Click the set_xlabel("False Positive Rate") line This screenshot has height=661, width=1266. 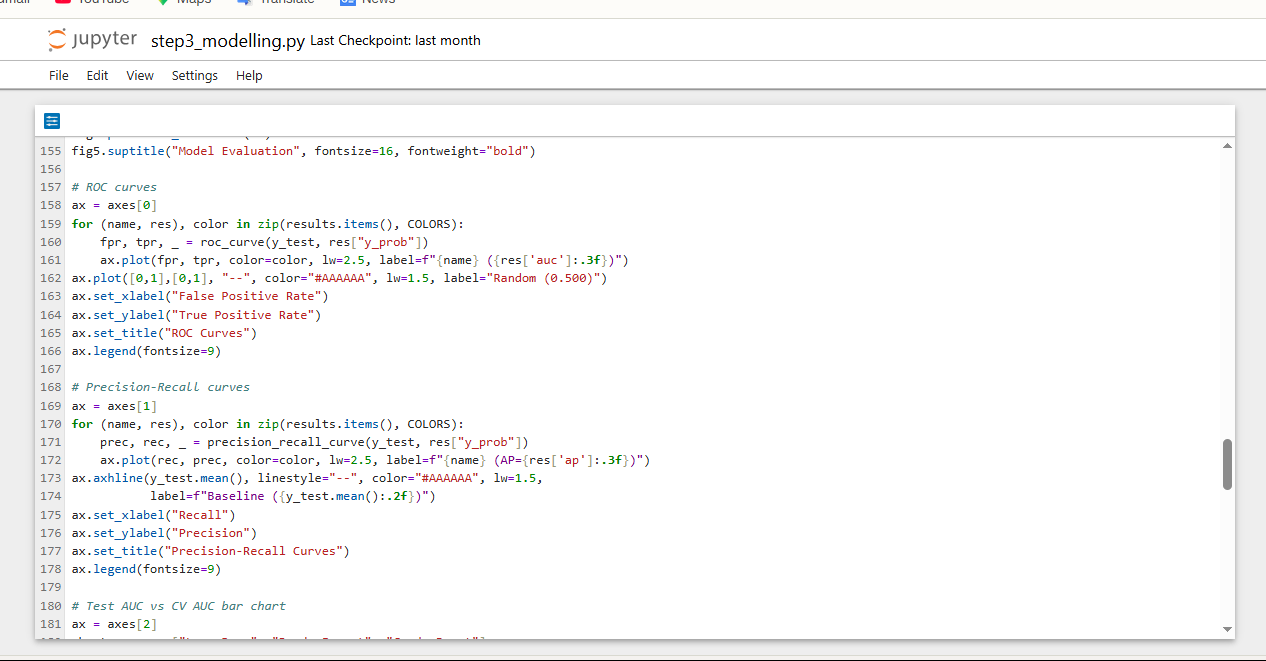200,296
